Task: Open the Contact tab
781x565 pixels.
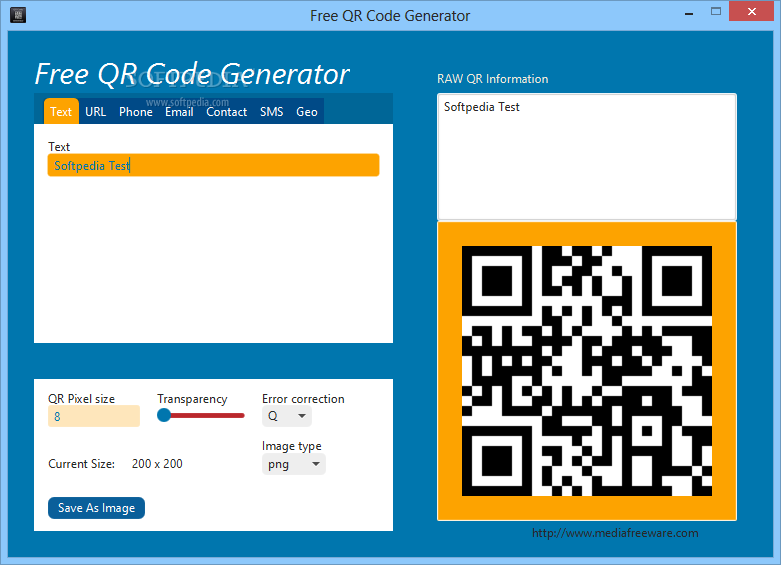Action: coord(227,112)
